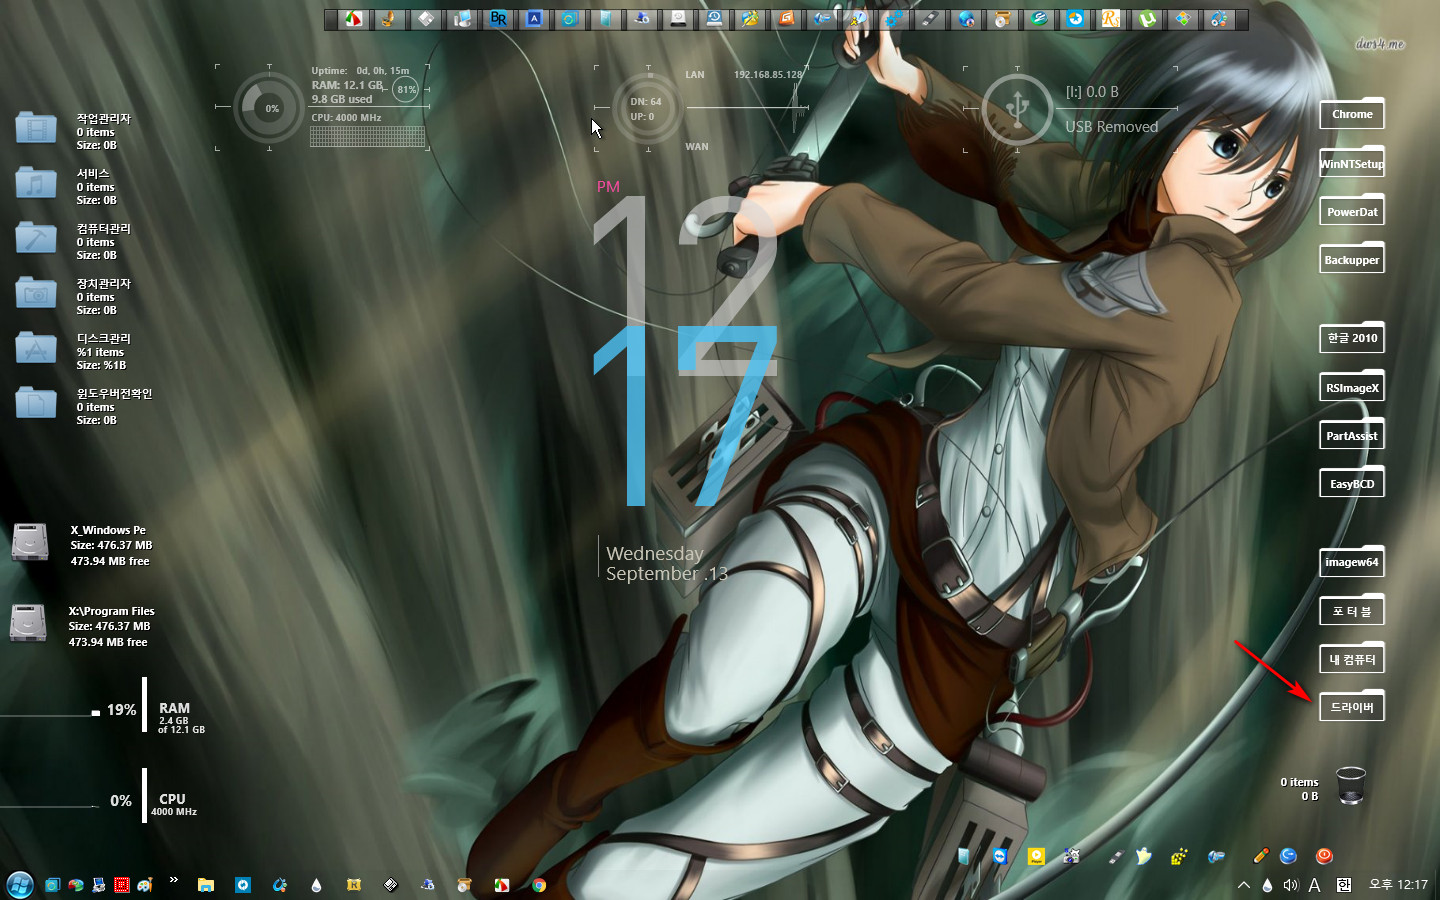Click the BR icon in top dock
Screen dimensions: 1440x900
pos(498,18)
